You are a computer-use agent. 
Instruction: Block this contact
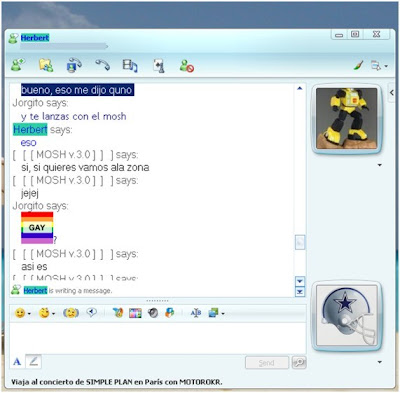tap(186, 66)
